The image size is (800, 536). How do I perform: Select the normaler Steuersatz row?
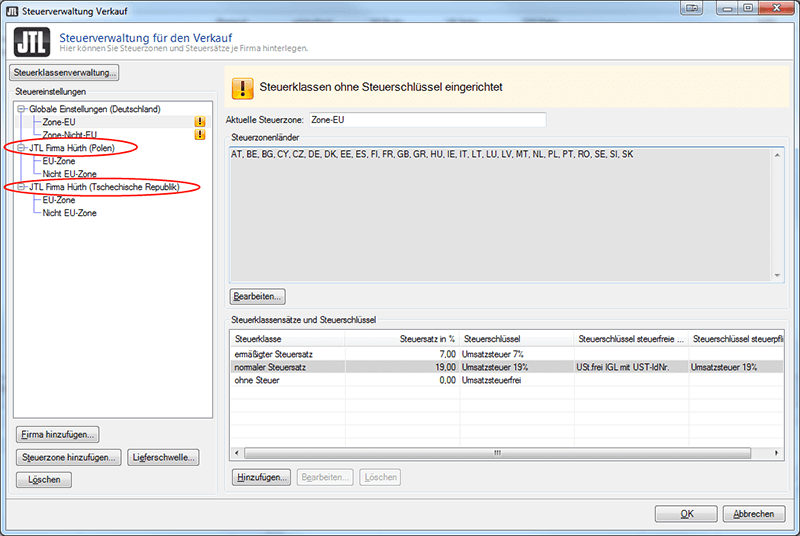507,367
